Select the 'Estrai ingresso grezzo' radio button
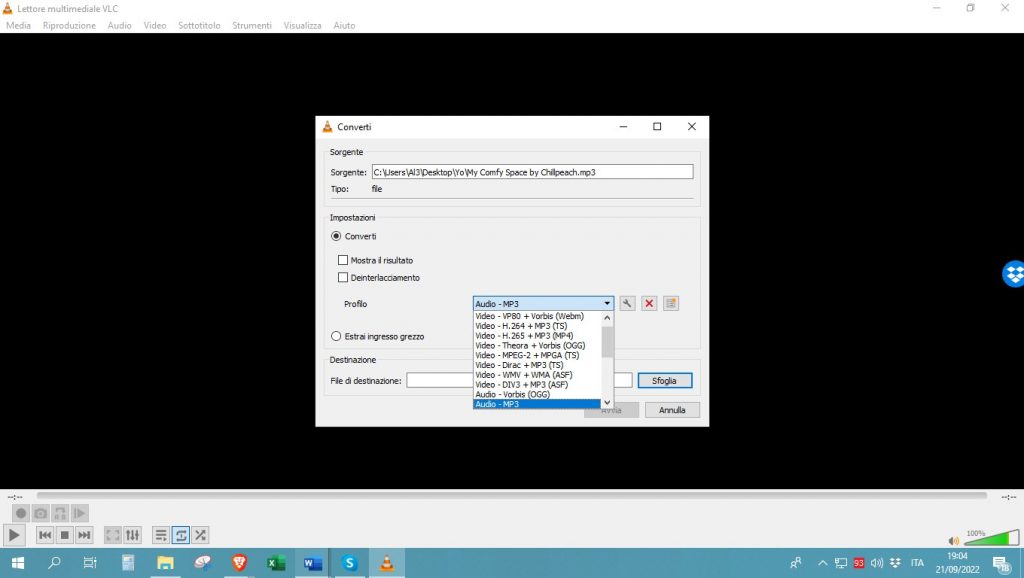The width and height of the screenshot is (1024, 578). click(336, 337)
